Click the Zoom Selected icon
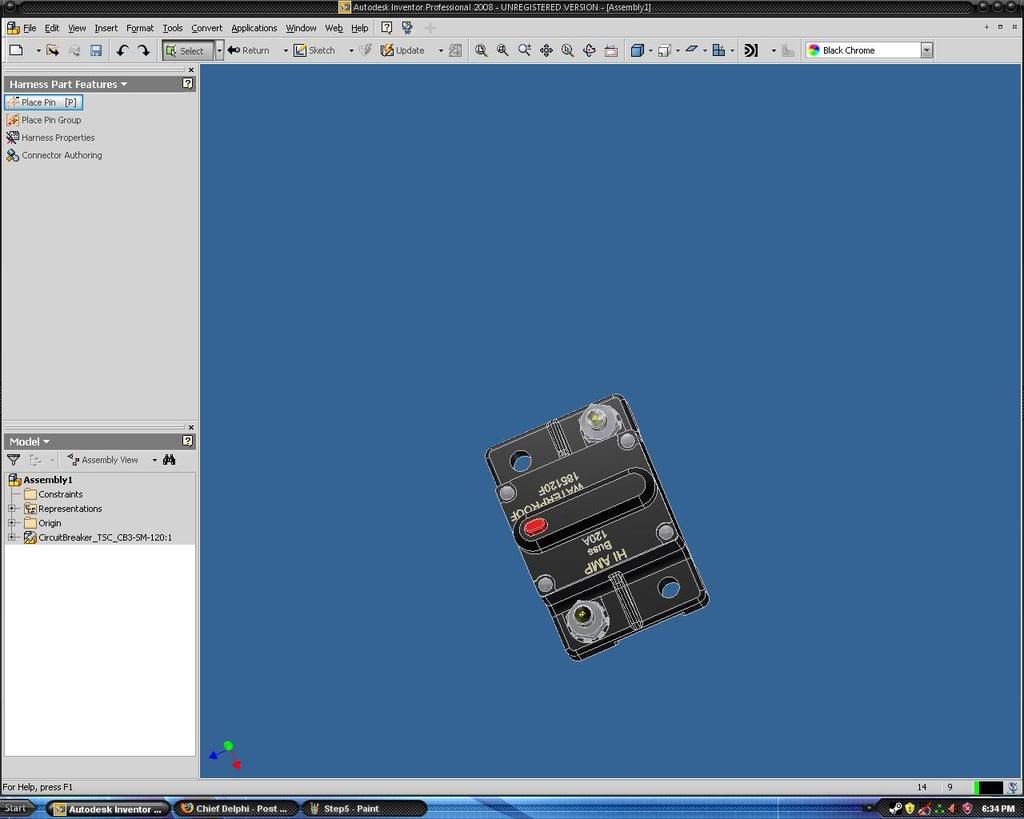Image resolution: width=1024 pixels, height=819 pixels. [568, 50]
